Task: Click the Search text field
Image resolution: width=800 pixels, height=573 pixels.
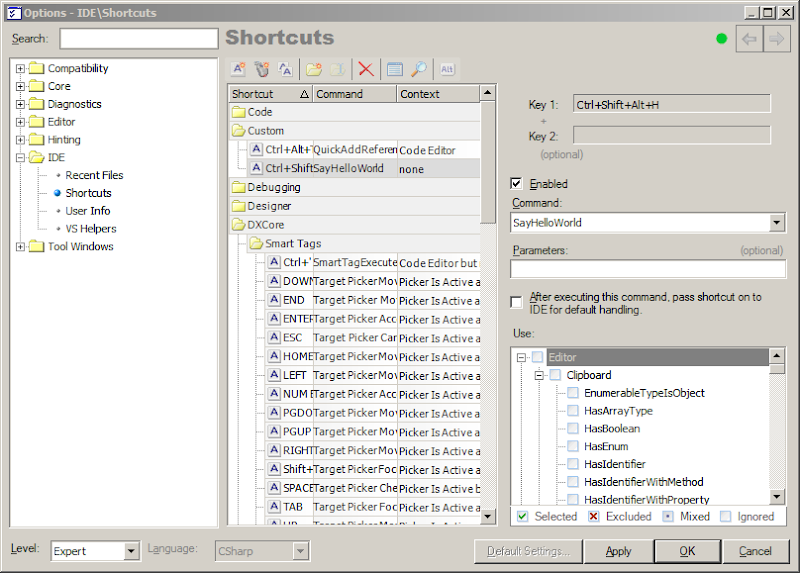Action: click(x=139, y=39)
